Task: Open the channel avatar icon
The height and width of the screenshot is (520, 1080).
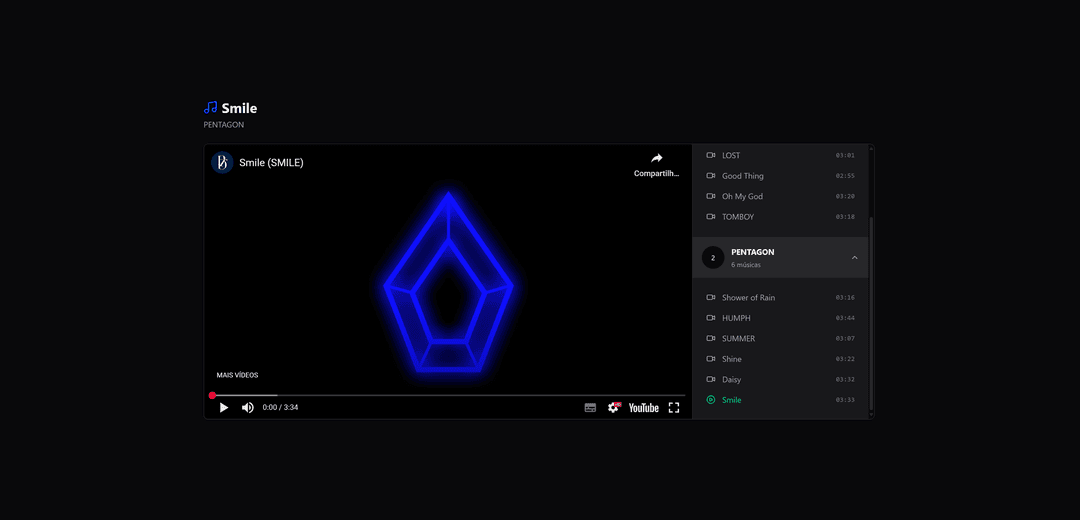Action: pyautogui.click(x=222, y=162)
